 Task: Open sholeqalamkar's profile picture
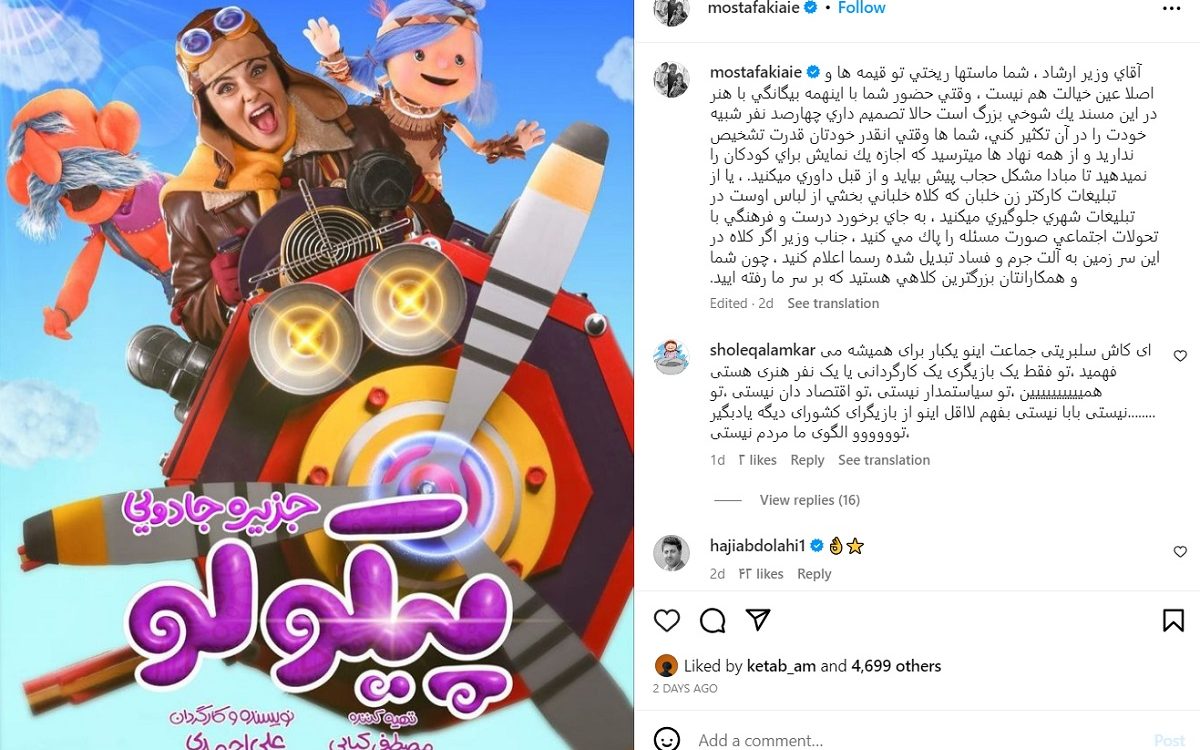671,357
